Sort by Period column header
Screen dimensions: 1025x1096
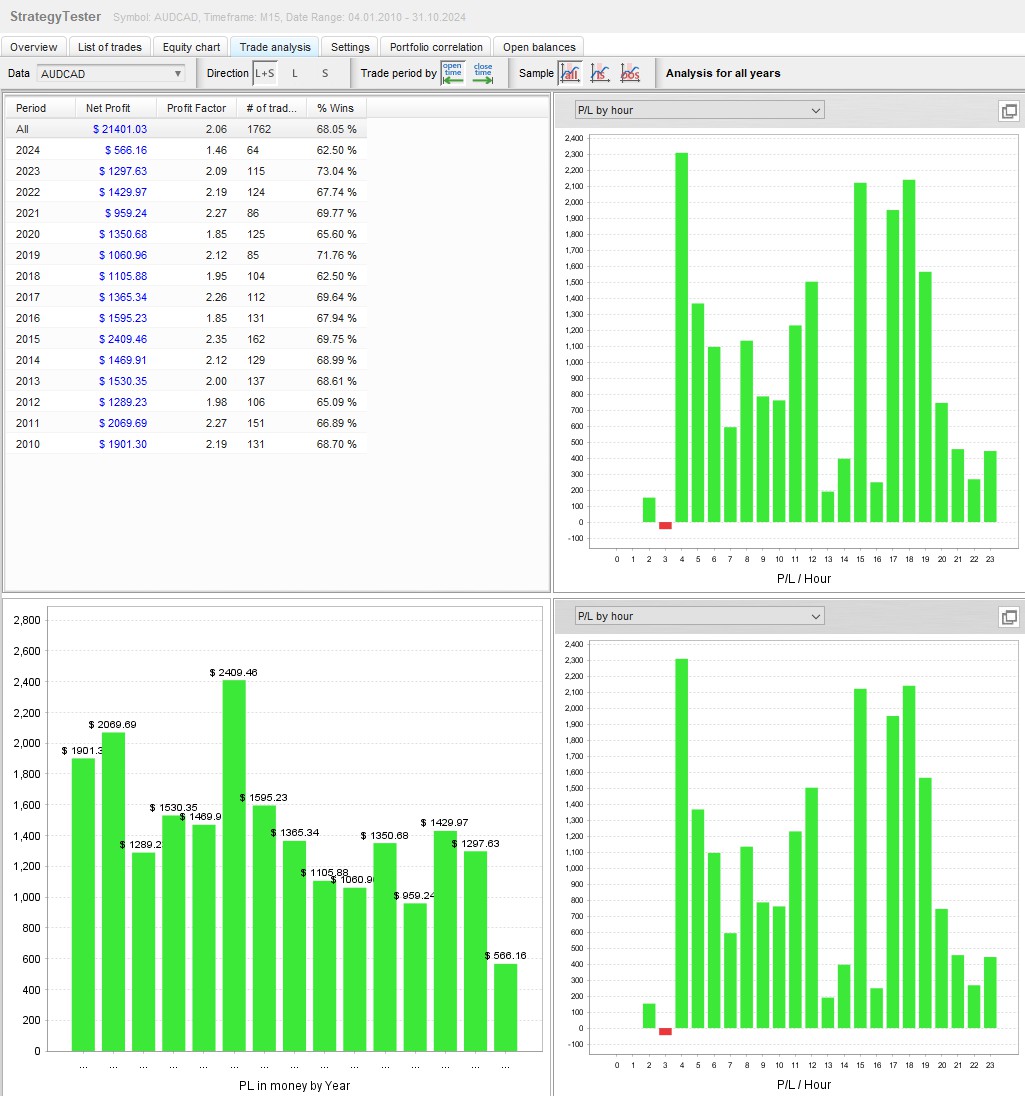point(40,108)
